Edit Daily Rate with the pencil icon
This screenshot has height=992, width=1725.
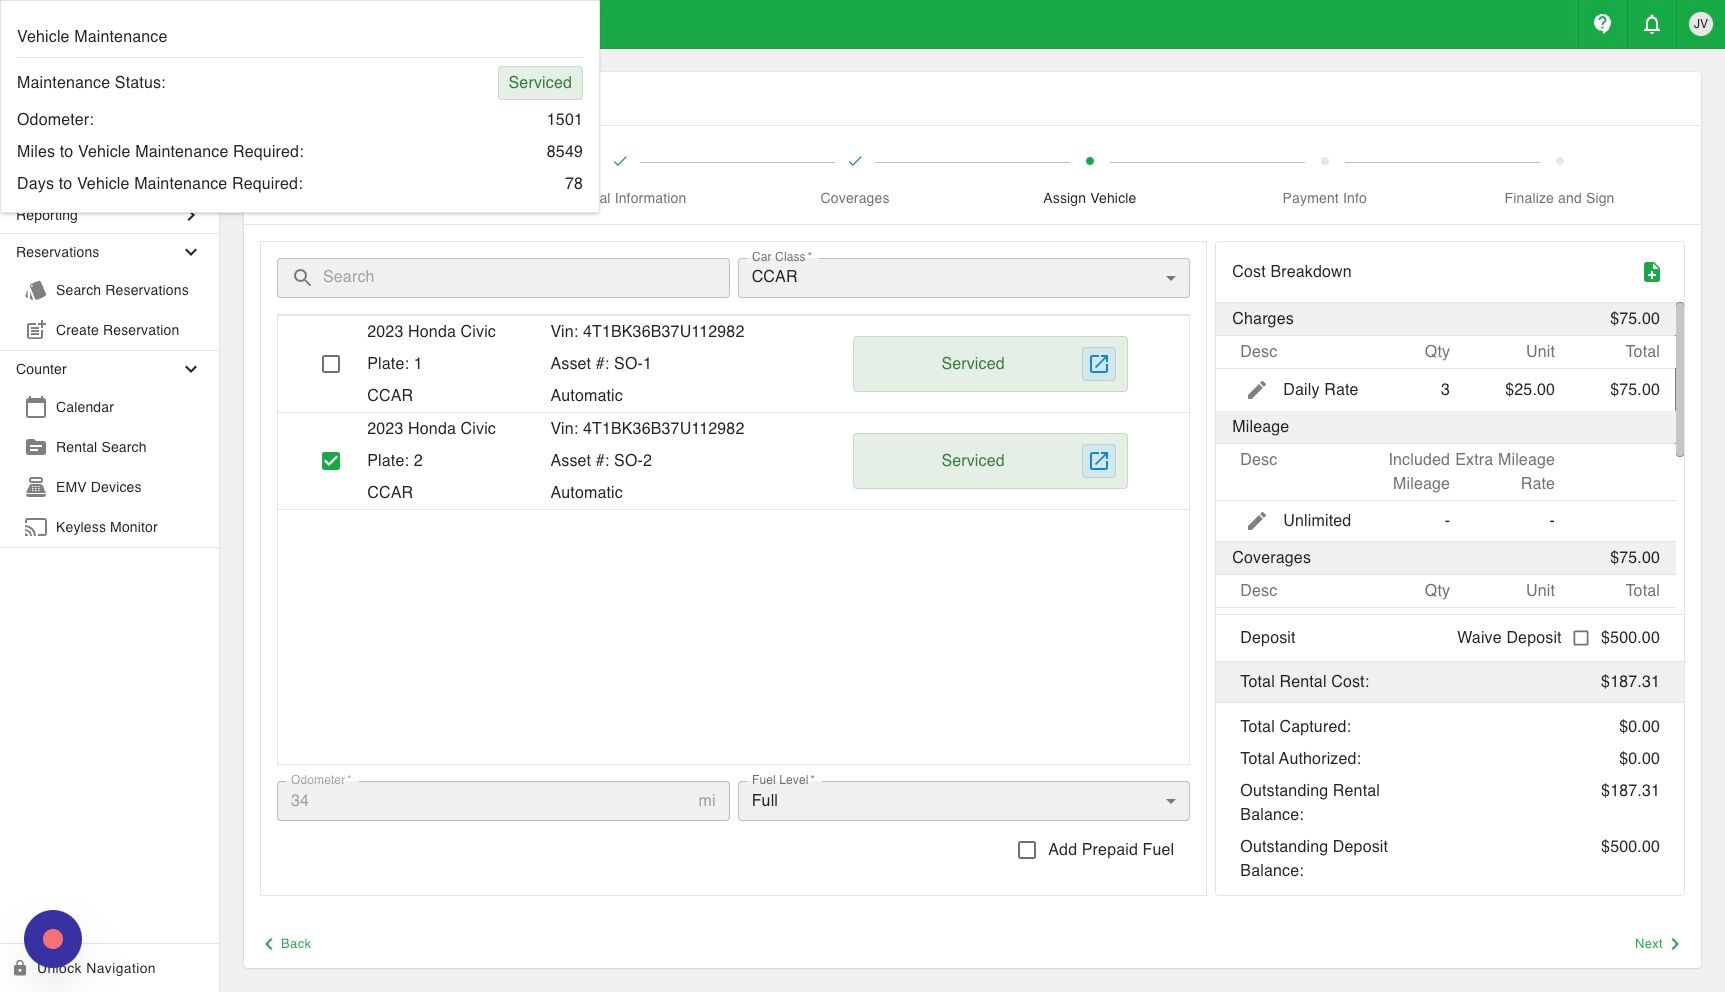click(x=1257, y=389)
